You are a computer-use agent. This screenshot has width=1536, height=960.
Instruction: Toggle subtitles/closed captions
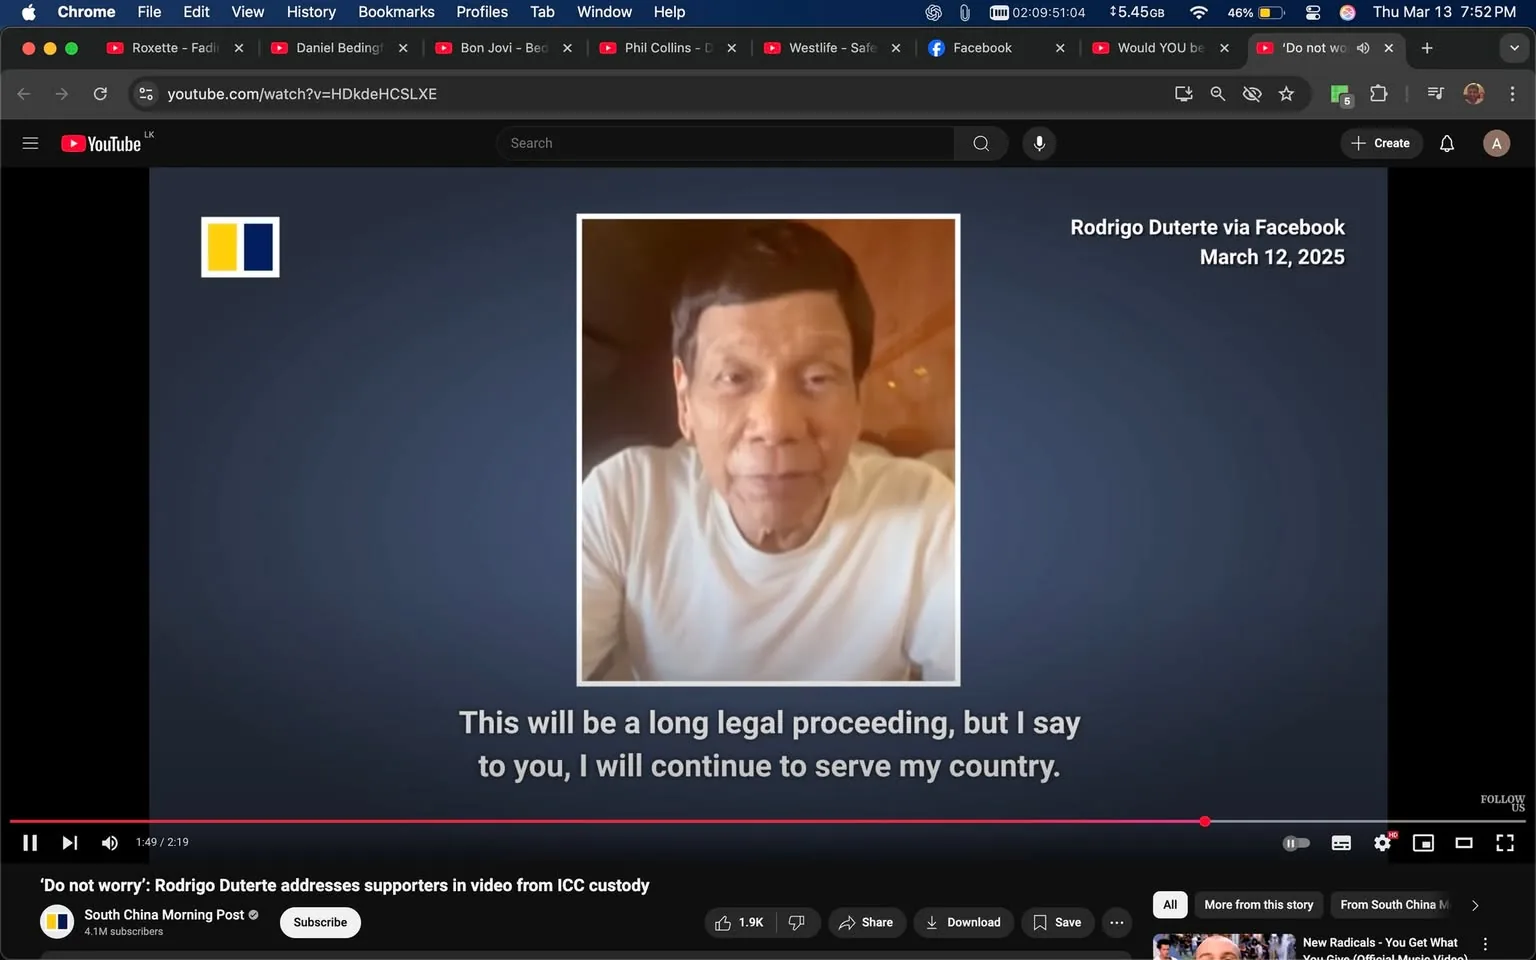pos(1341,843)
